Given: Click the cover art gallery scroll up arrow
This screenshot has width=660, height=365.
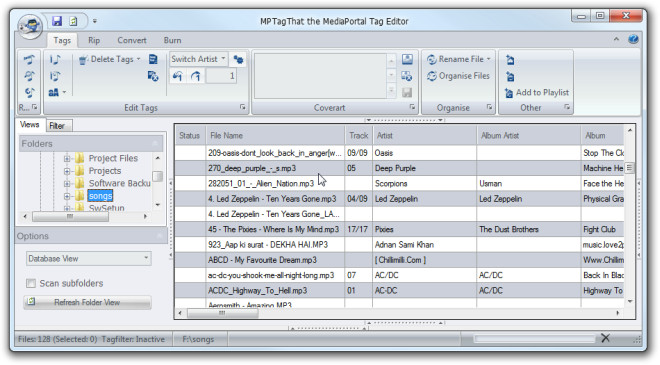Looking at the screenshot, I should click(x=391, y=61).
